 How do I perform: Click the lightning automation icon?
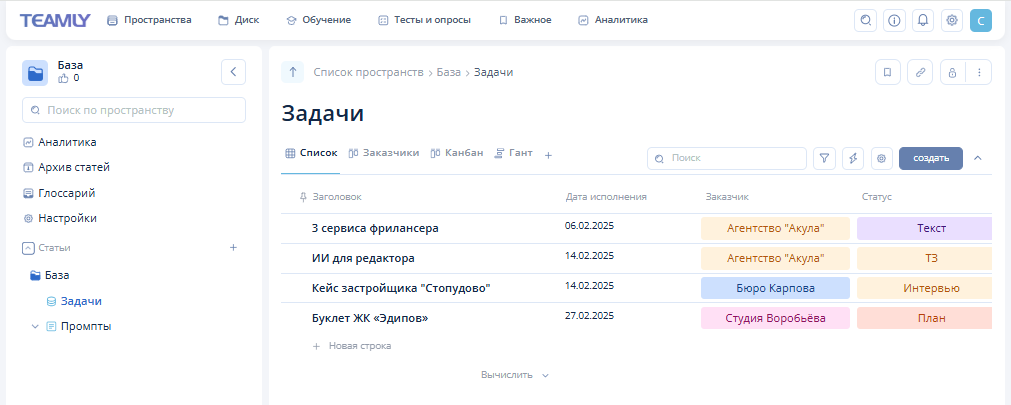(x=852, y=158)
